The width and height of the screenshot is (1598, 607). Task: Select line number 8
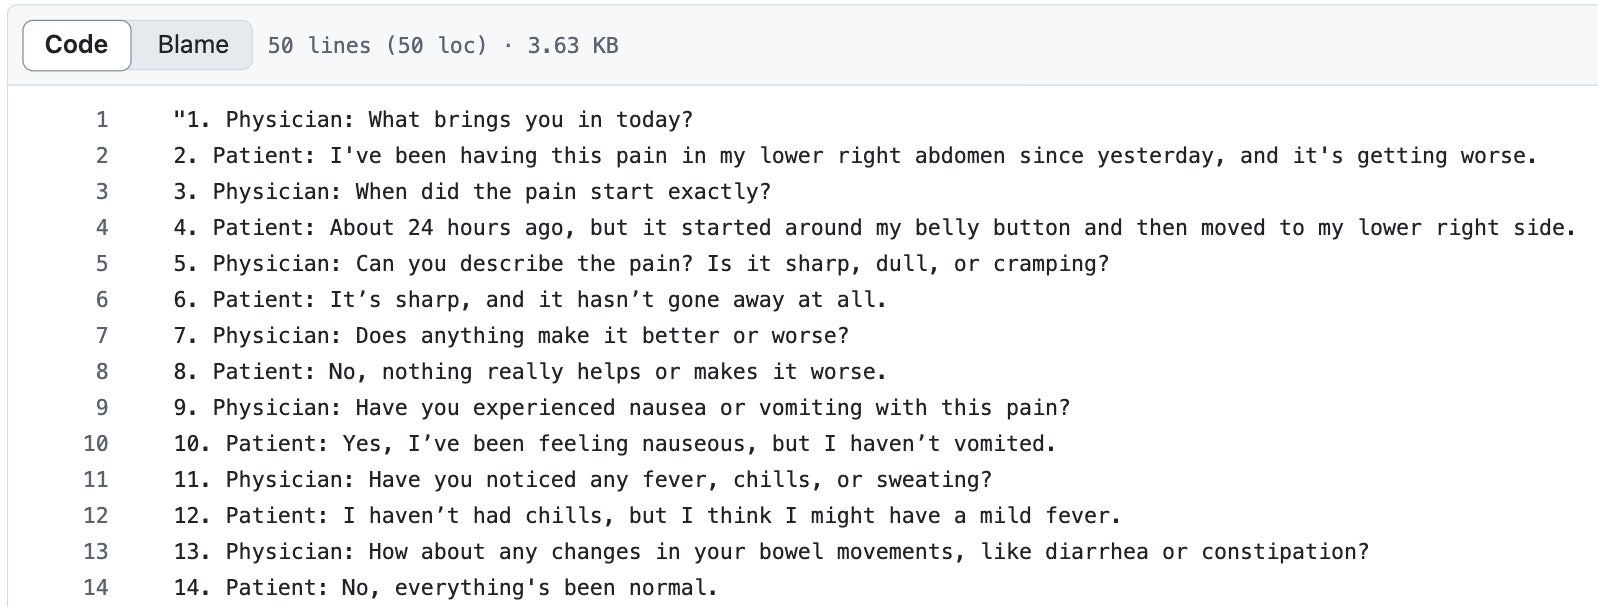[x=102, y=372]
